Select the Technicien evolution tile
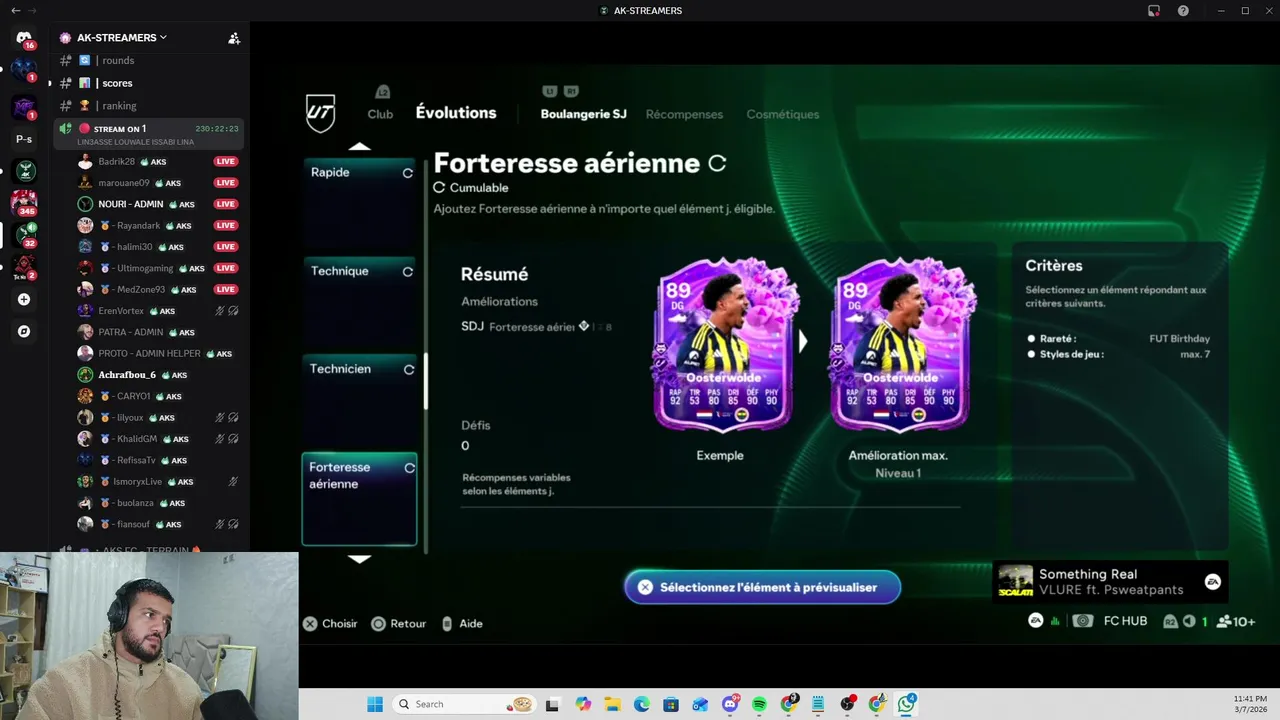 (359, 400)
